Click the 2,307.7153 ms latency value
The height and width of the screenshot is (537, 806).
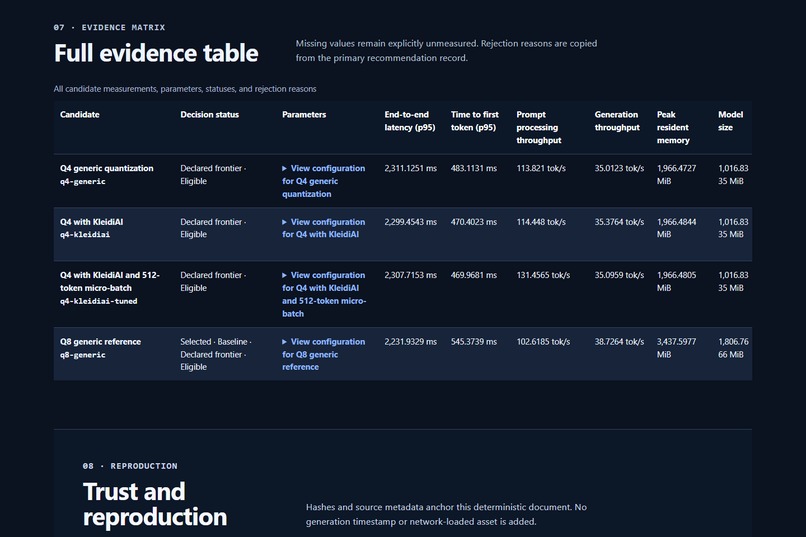[x=410, y=275]
